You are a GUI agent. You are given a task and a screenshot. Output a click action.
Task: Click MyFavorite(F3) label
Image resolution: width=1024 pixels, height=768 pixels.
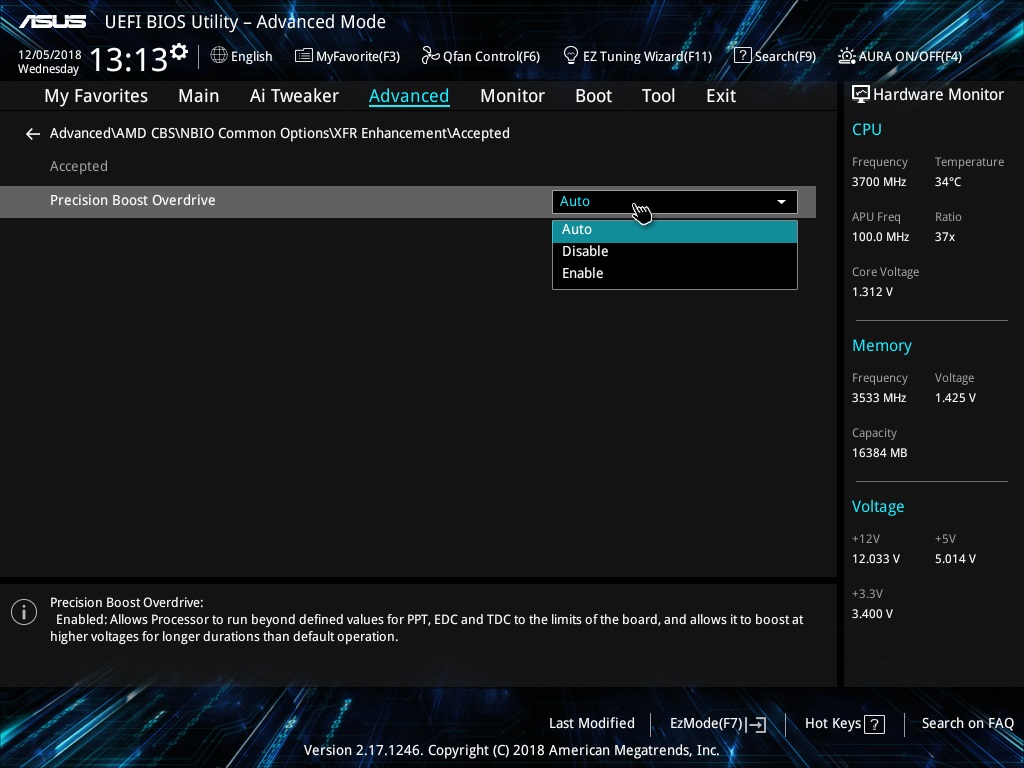358,56
